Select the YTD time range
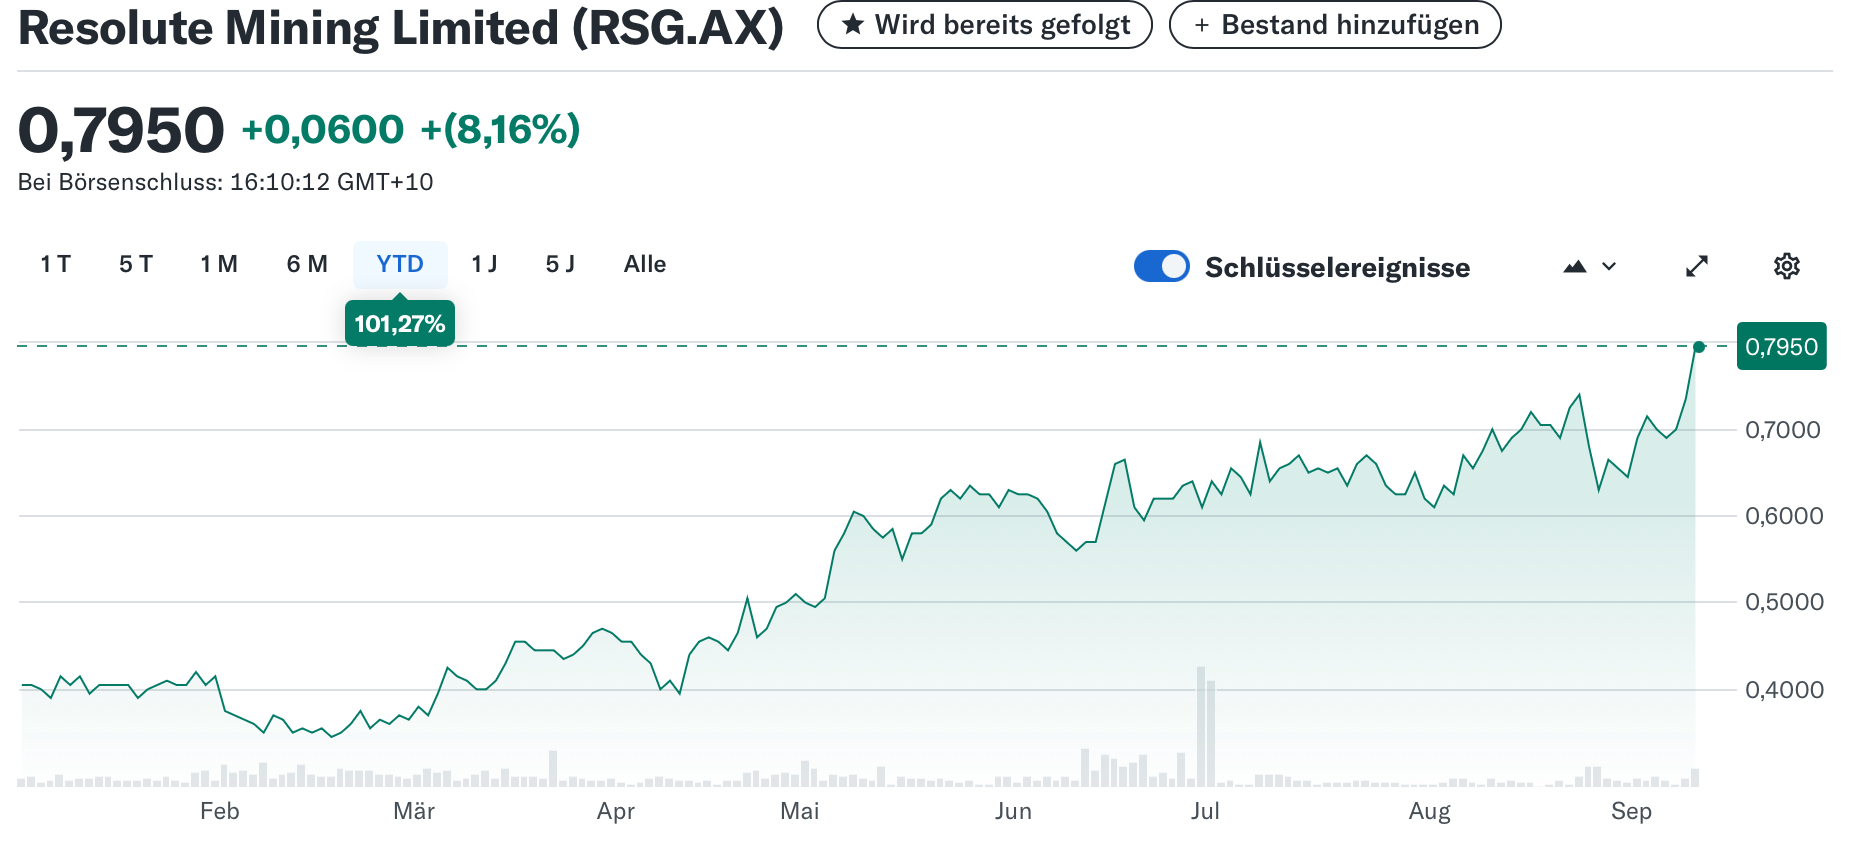 click(x=400, y=264)
